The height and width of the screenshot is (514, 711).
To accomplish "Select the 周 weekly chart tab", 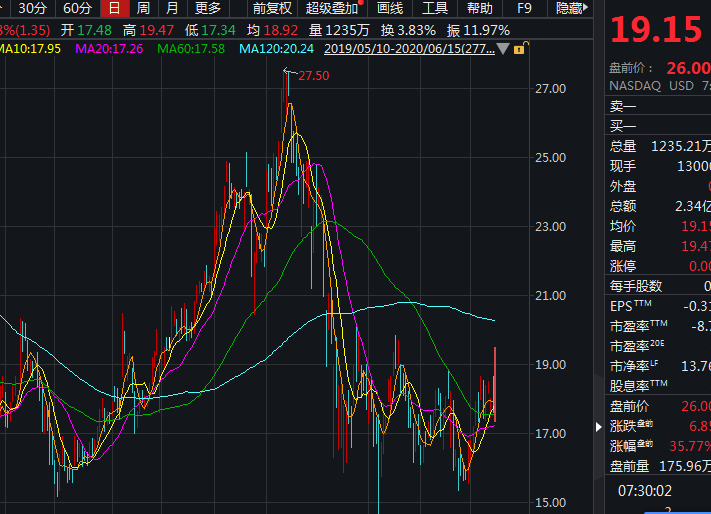I will [143, 8].
